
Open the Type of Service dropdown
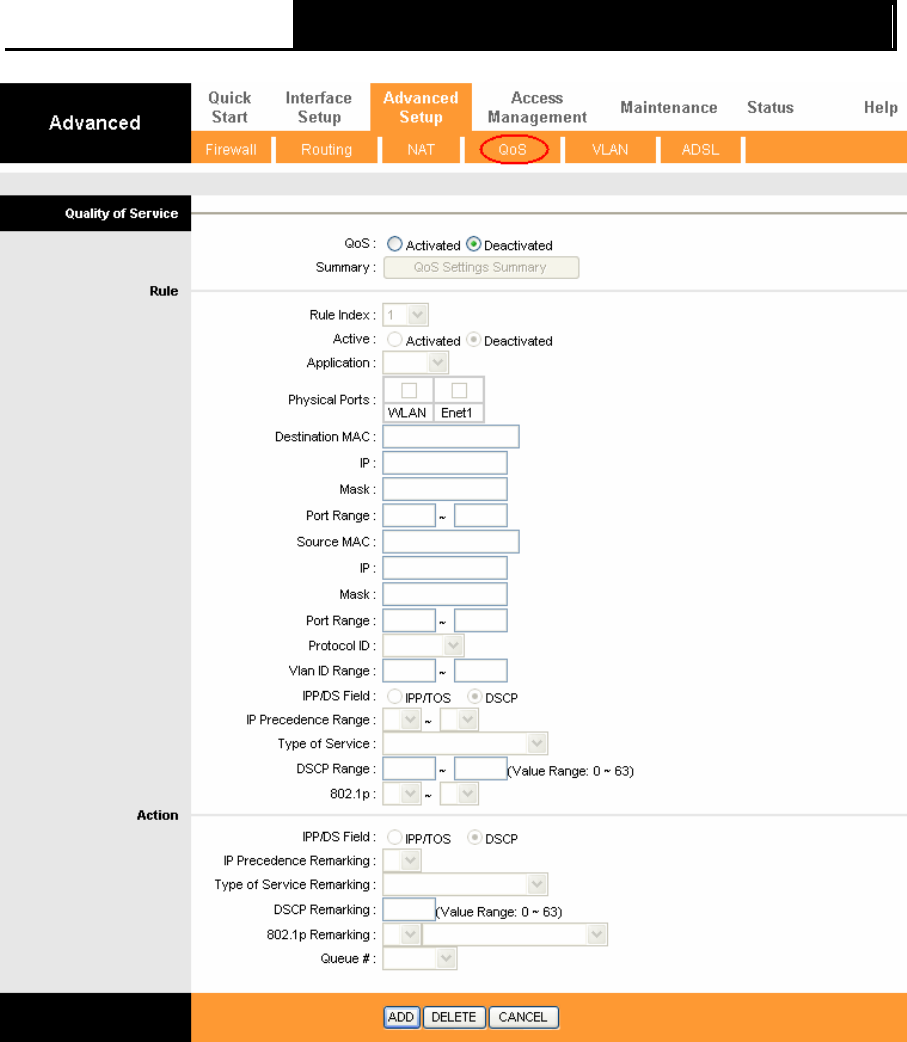(465, 744)
